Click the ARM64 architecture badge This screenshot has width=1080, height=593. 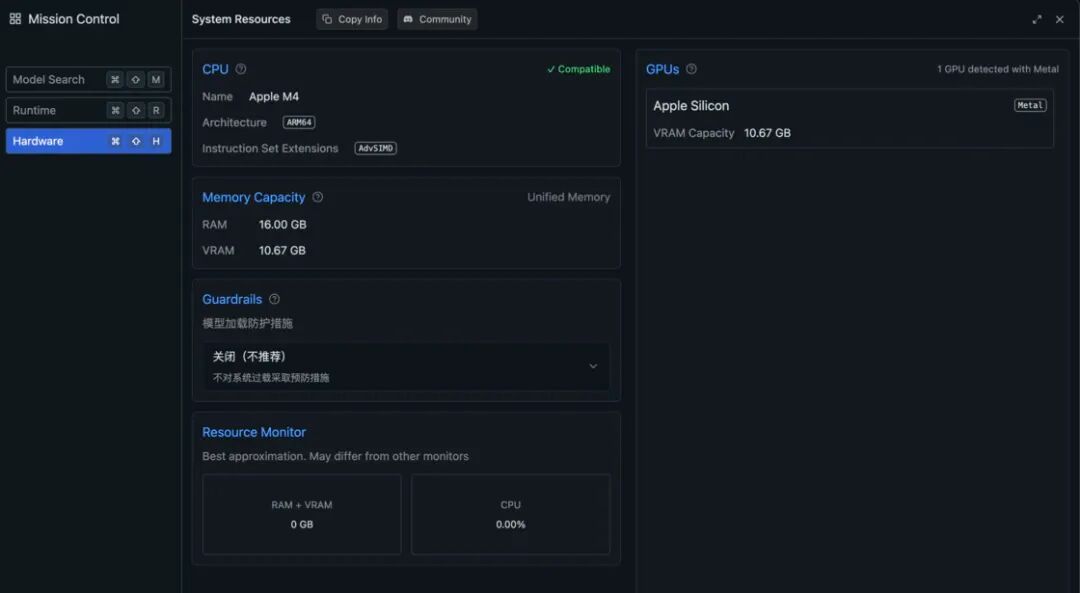[x=299, y=122]
